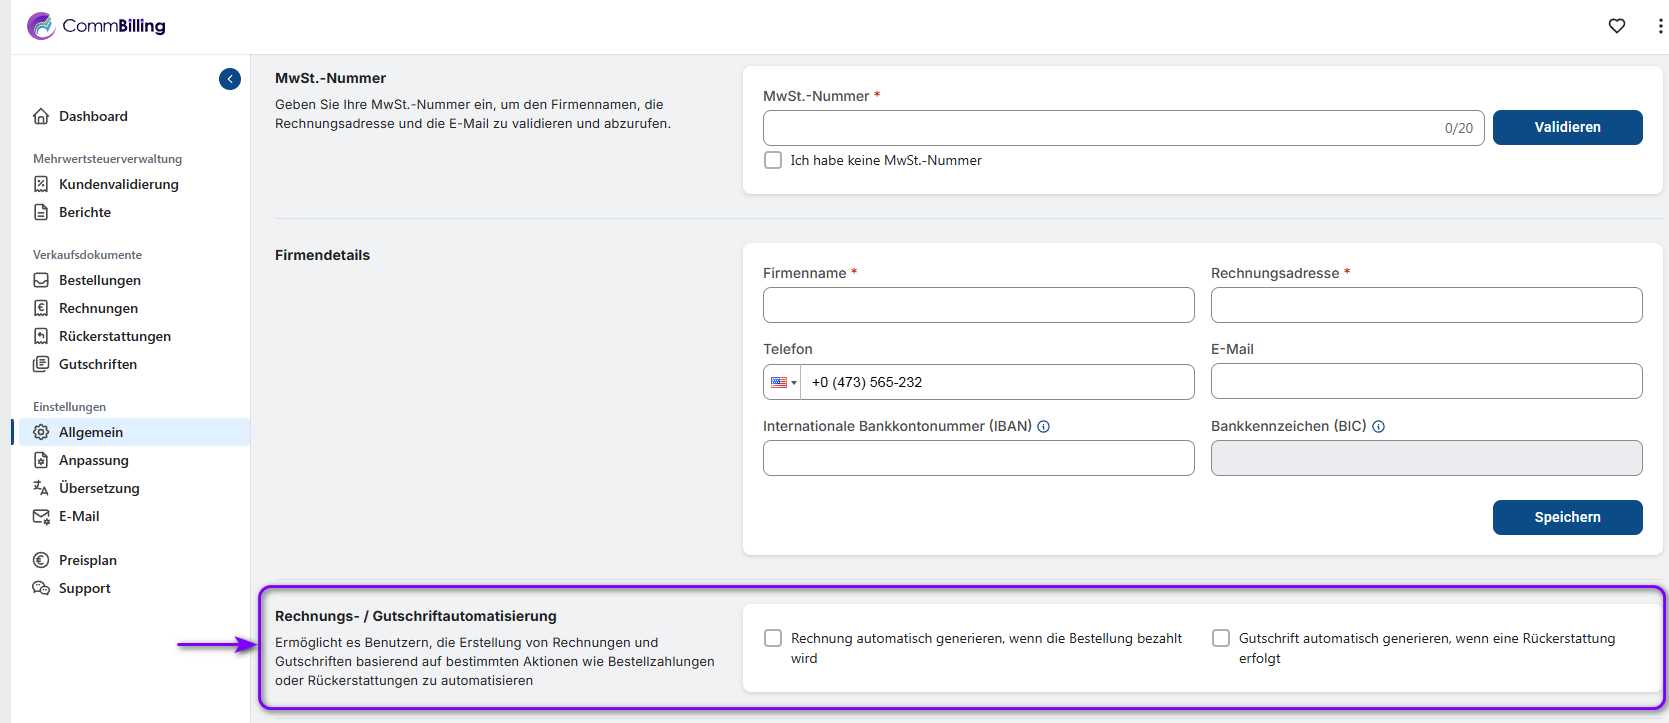Click the company E-Mail input field
This screenshot has height=723, width=1669.
pyautogui.click(x=1426, y=381)
